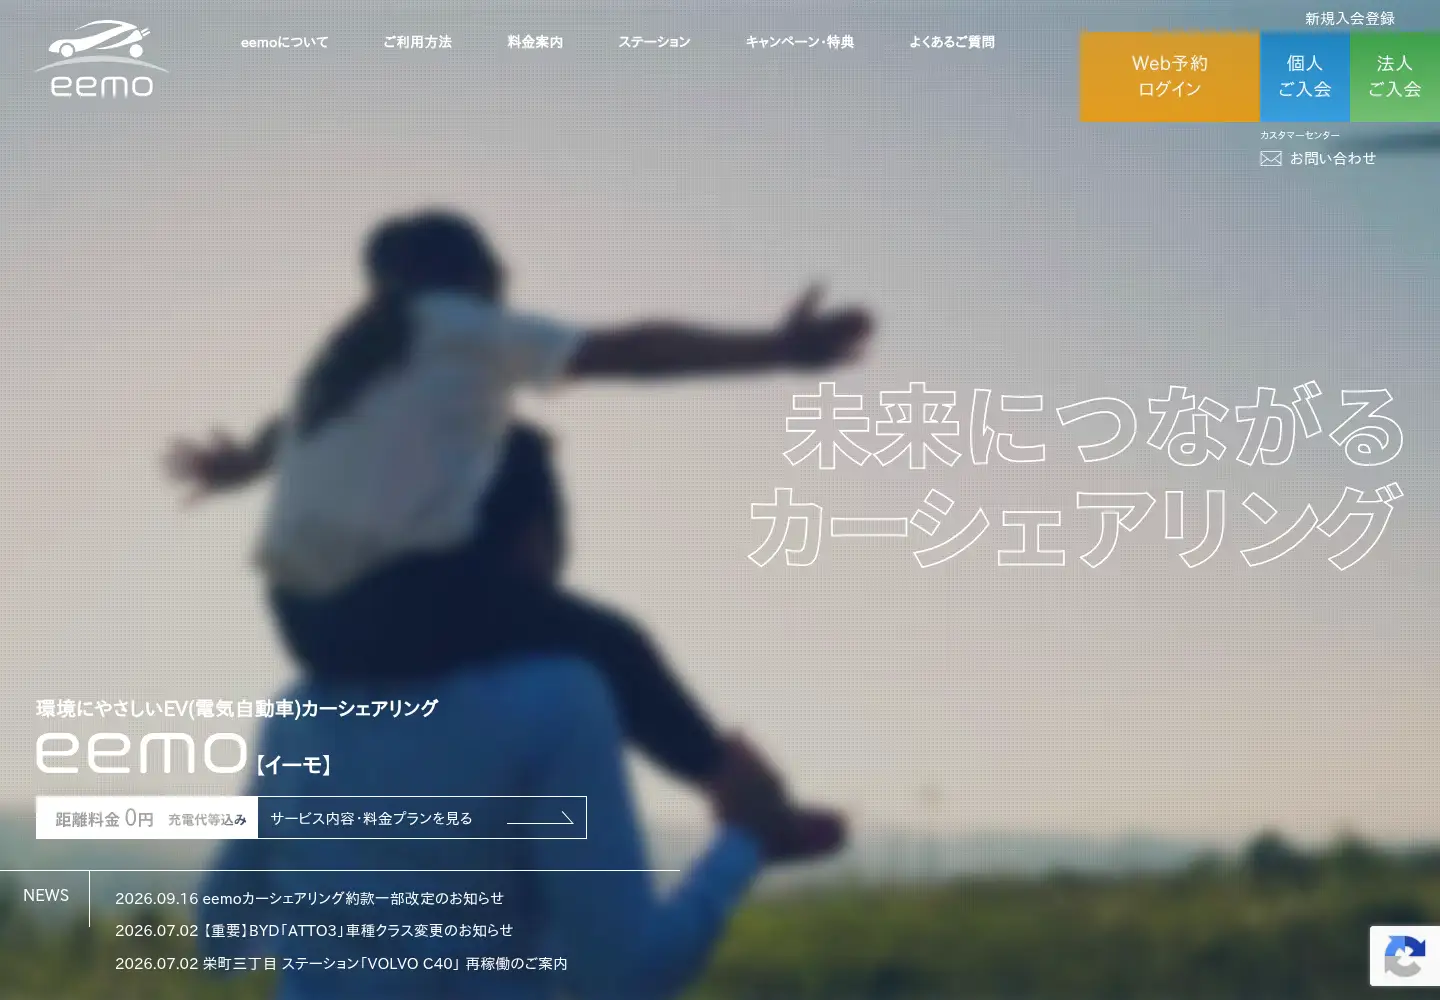Click the 個人ご入会 button
The image size is (1440, 1000).
(1305, 77)
